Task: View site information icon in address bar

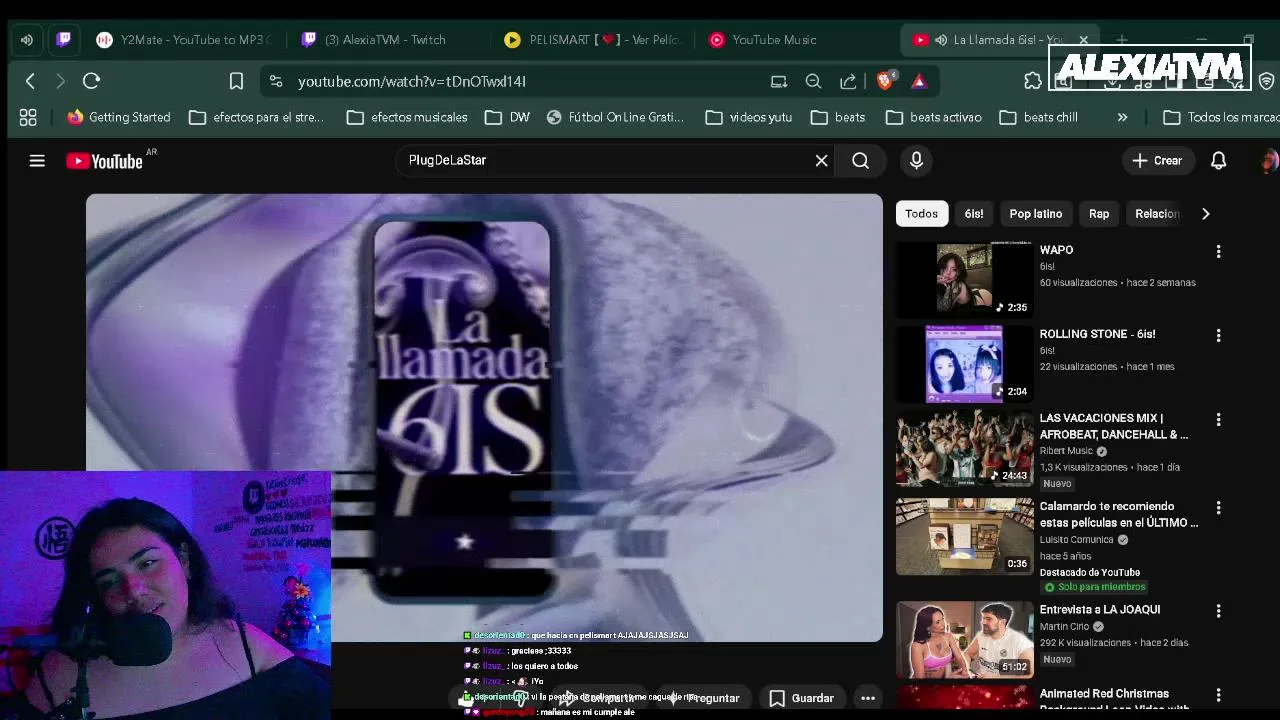Action: [276, 81]
